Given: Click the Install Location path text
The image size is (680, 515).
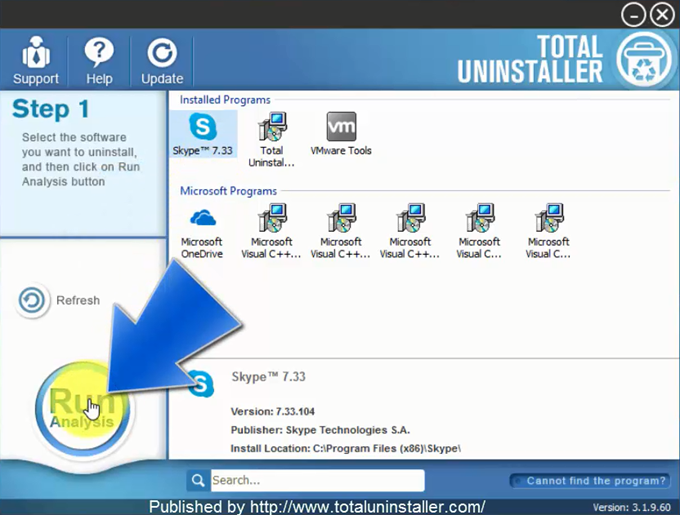Looking at the screenshot, I should pyautogui.click(x=346, y=448).
